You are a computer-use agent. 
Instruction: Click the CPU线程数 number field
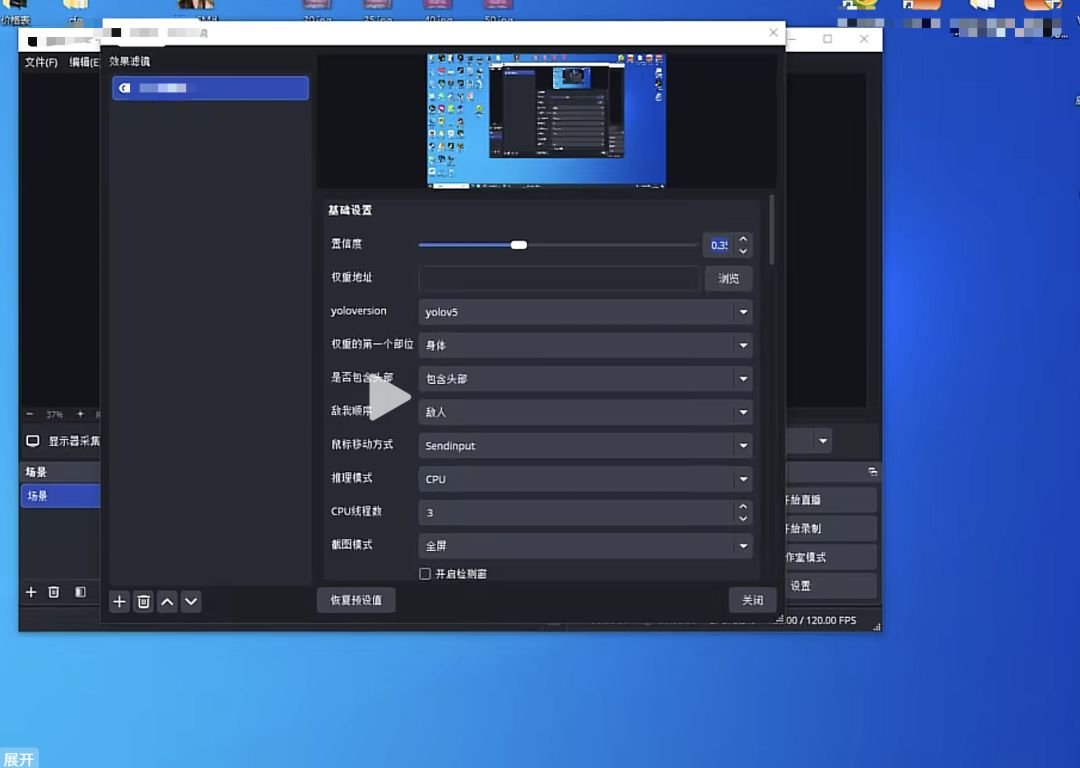pos(577,512)
